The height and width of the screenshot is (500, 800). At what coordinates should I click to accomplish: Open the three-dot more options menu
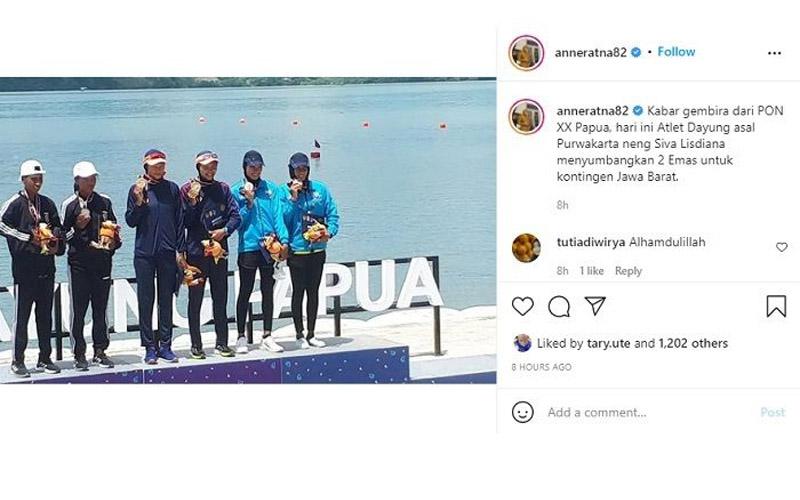point(774,53)
